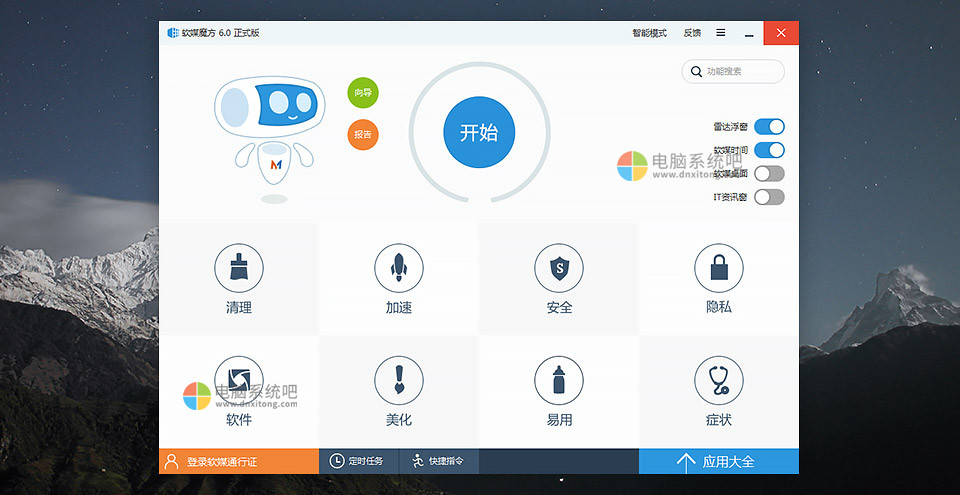
Task: Open the 隐私 padlock privacy icon
Action: 719,268
